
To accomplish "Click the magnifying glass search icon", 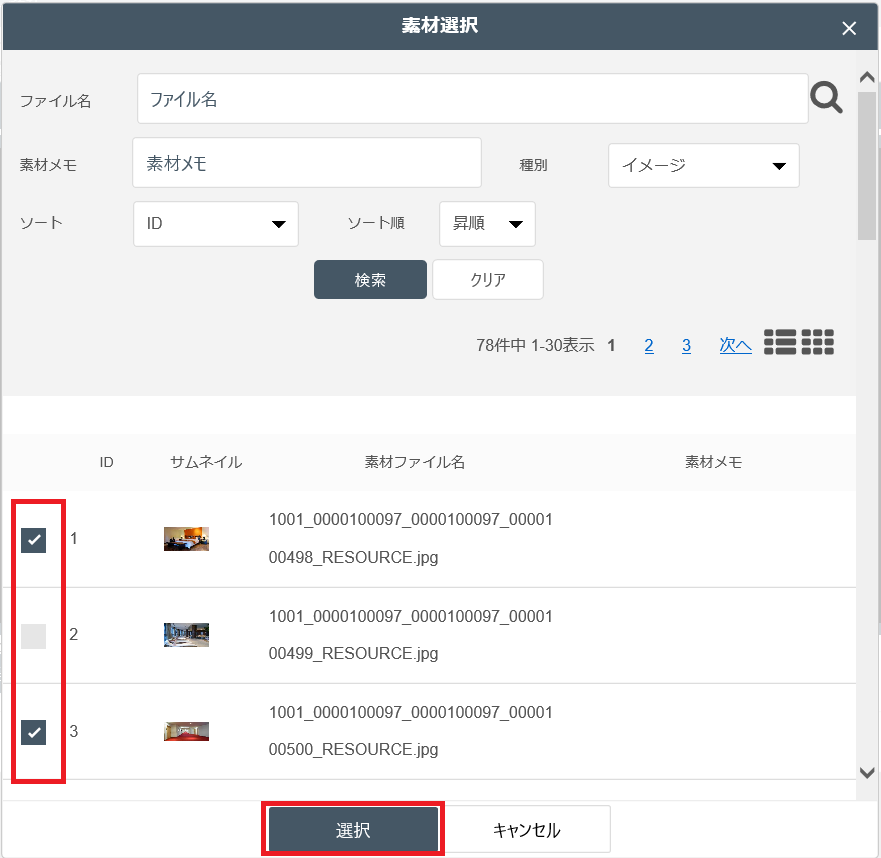I will tap(826, 98).
